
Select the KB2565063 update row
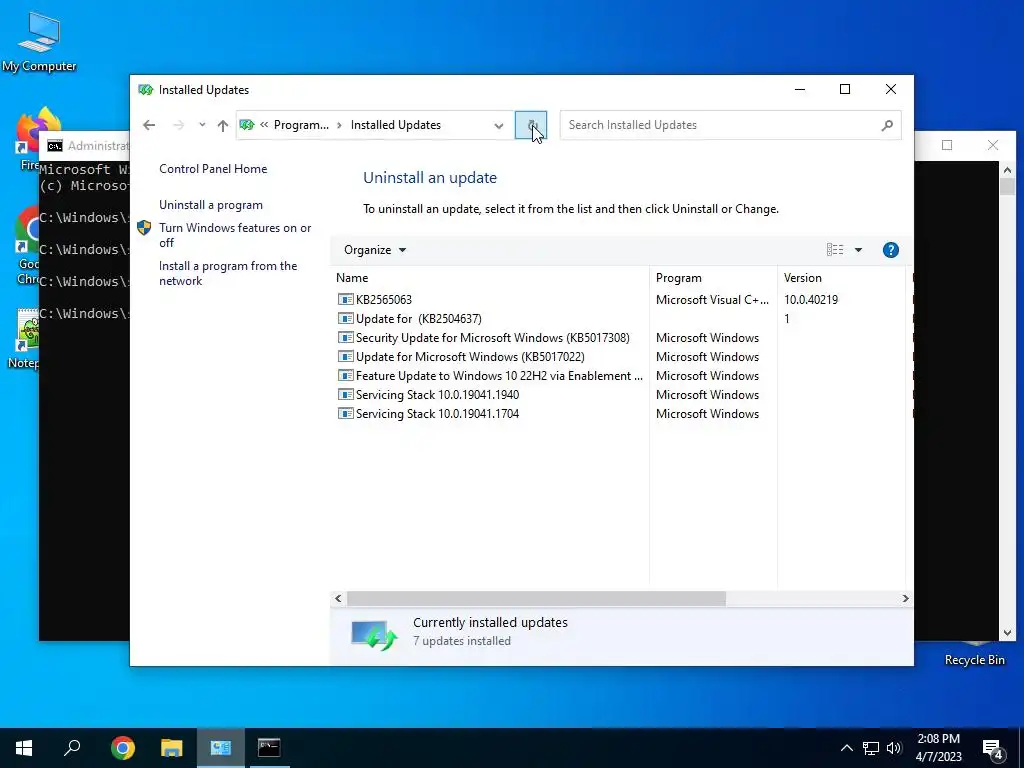pyautogui.click(x=620, y=300)
